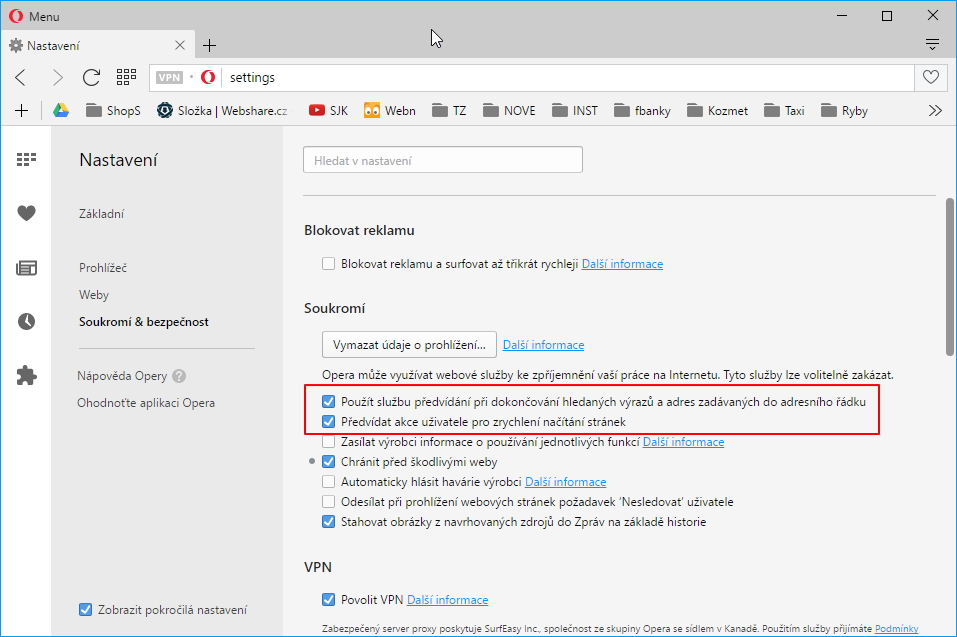Open Další informace link for crash reports
Viewport: 957px width, 637px height.
(x=566, y=482)
